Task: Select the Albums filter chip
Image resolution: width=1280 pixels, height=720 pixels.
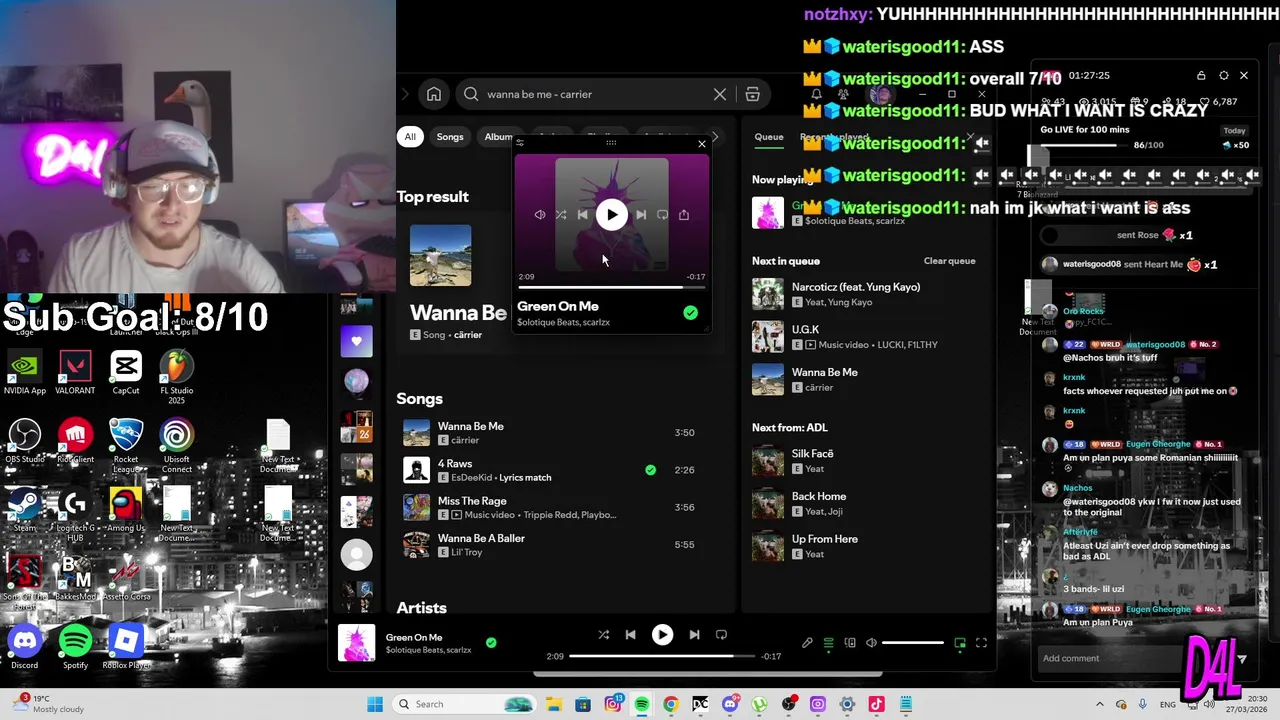Action: point(496,137)
